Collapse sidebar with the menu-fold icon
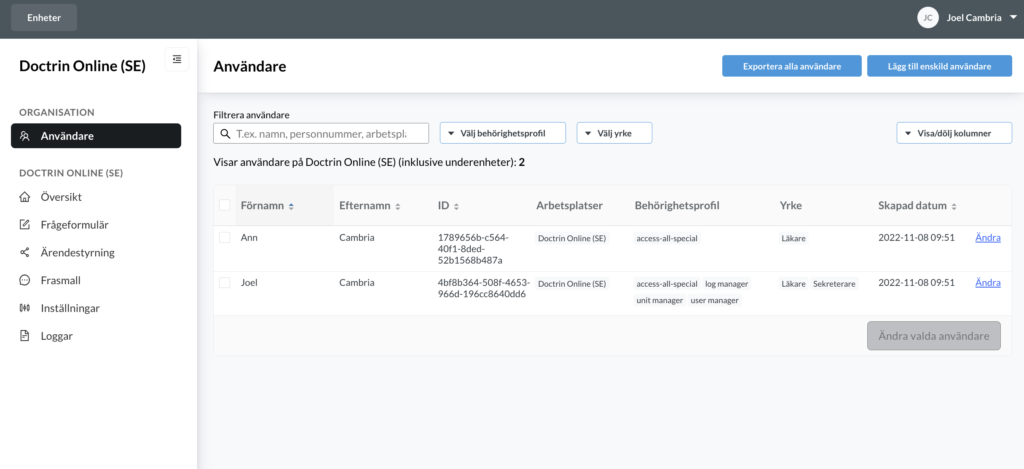1024x469 pixels. (177, 59)
